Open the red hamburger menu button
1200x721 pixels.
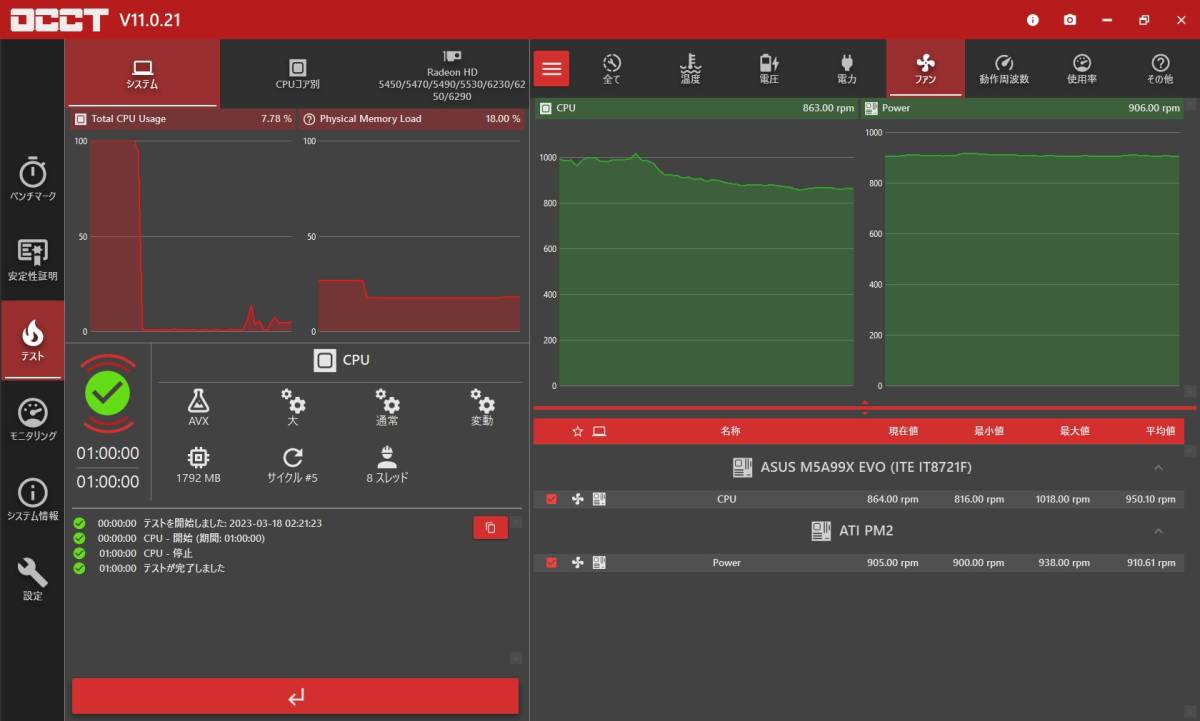[551, 68]
